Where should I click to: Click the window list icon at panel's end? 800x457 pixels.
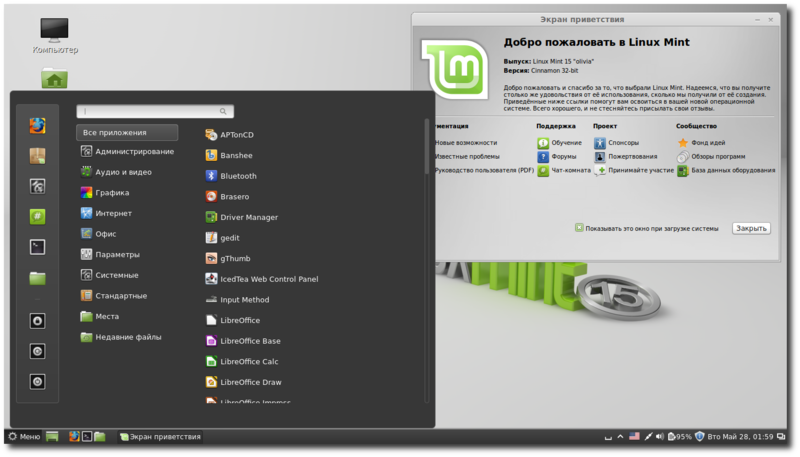[781, 437]
